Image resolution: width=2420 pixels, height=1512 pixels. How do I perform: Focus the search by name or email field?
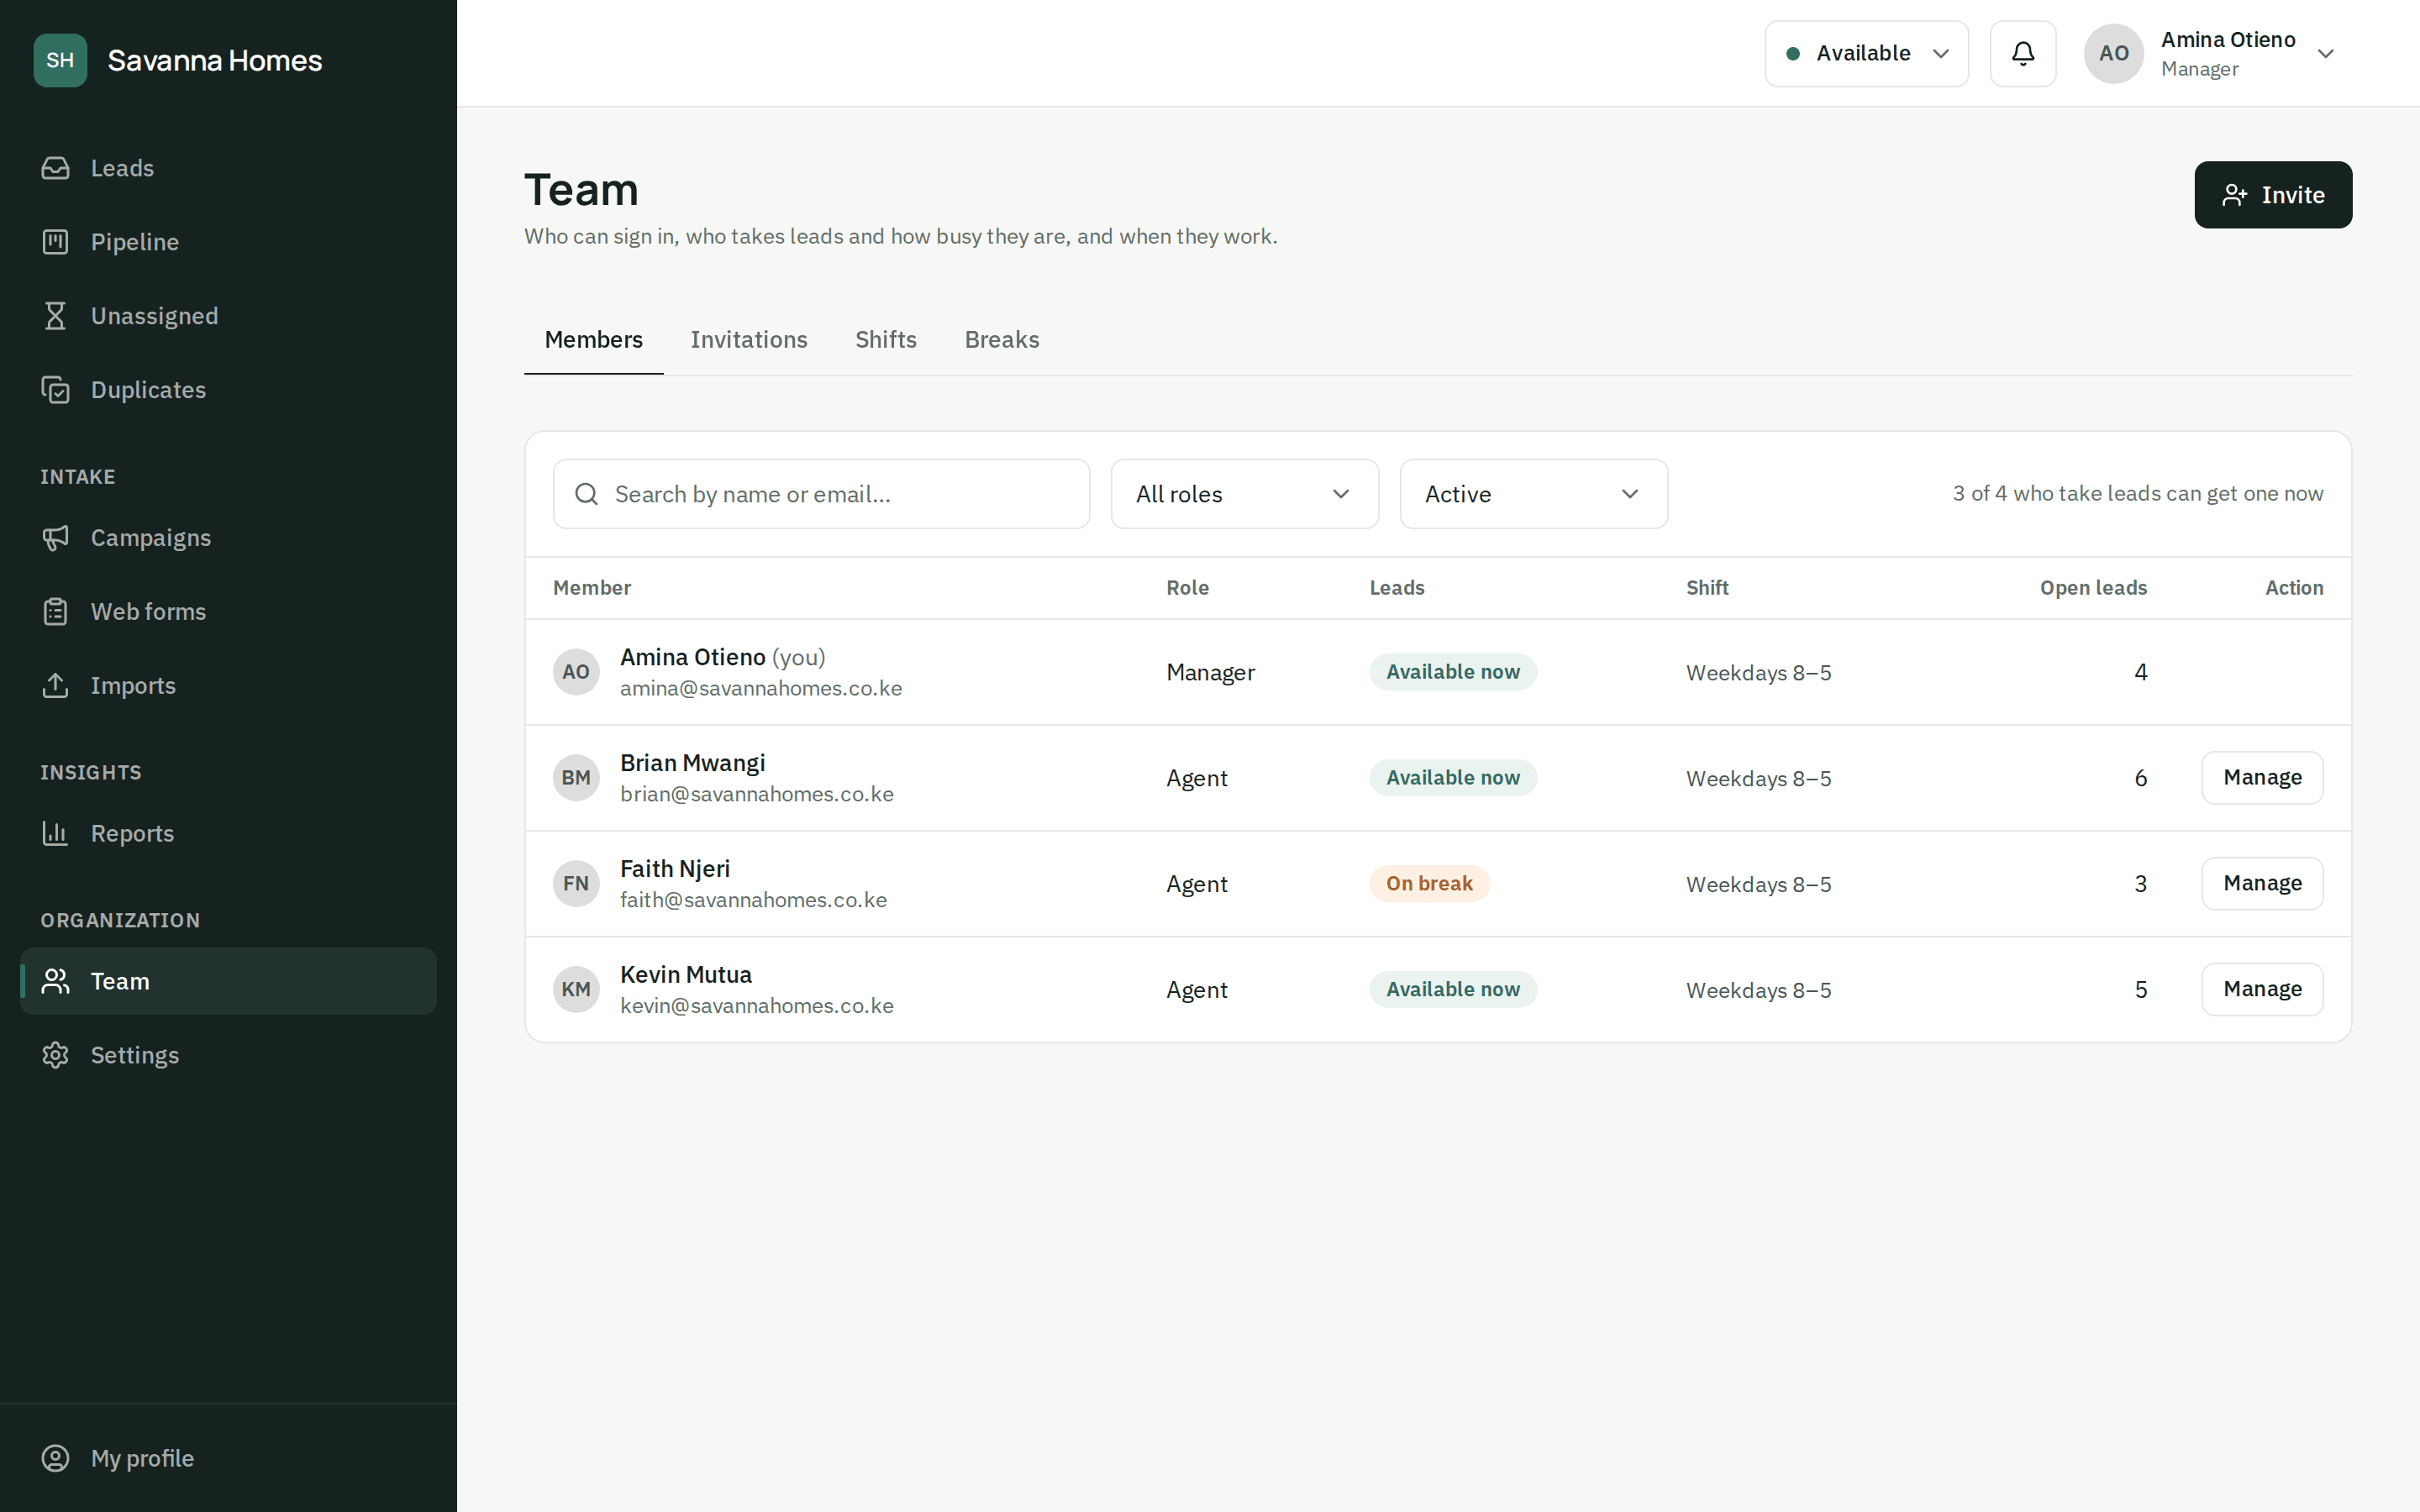point(821,494)
